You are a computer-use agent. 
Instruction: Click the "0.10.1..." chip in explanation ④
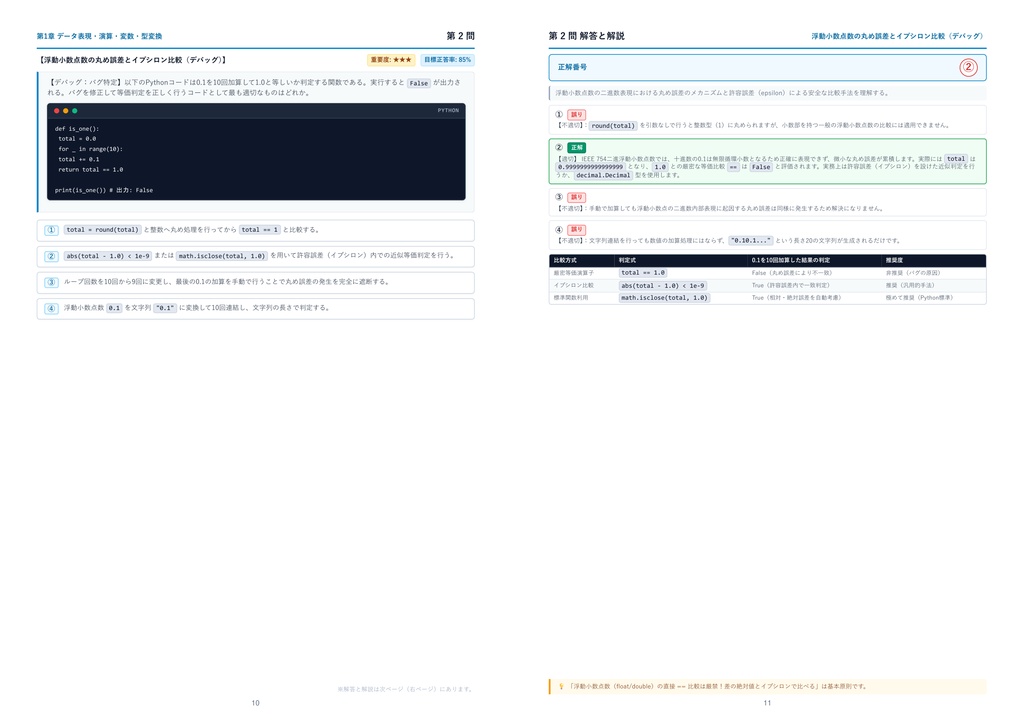751,240
